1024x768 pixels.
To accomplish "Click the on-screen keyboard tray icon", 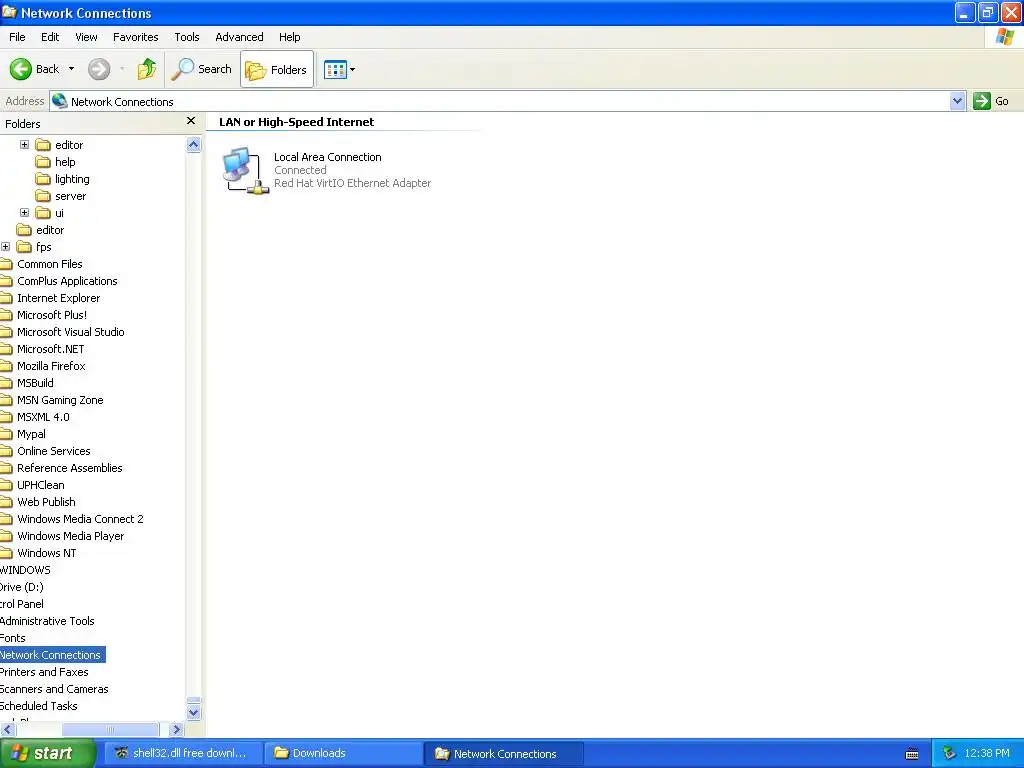I will coord(912,754).
